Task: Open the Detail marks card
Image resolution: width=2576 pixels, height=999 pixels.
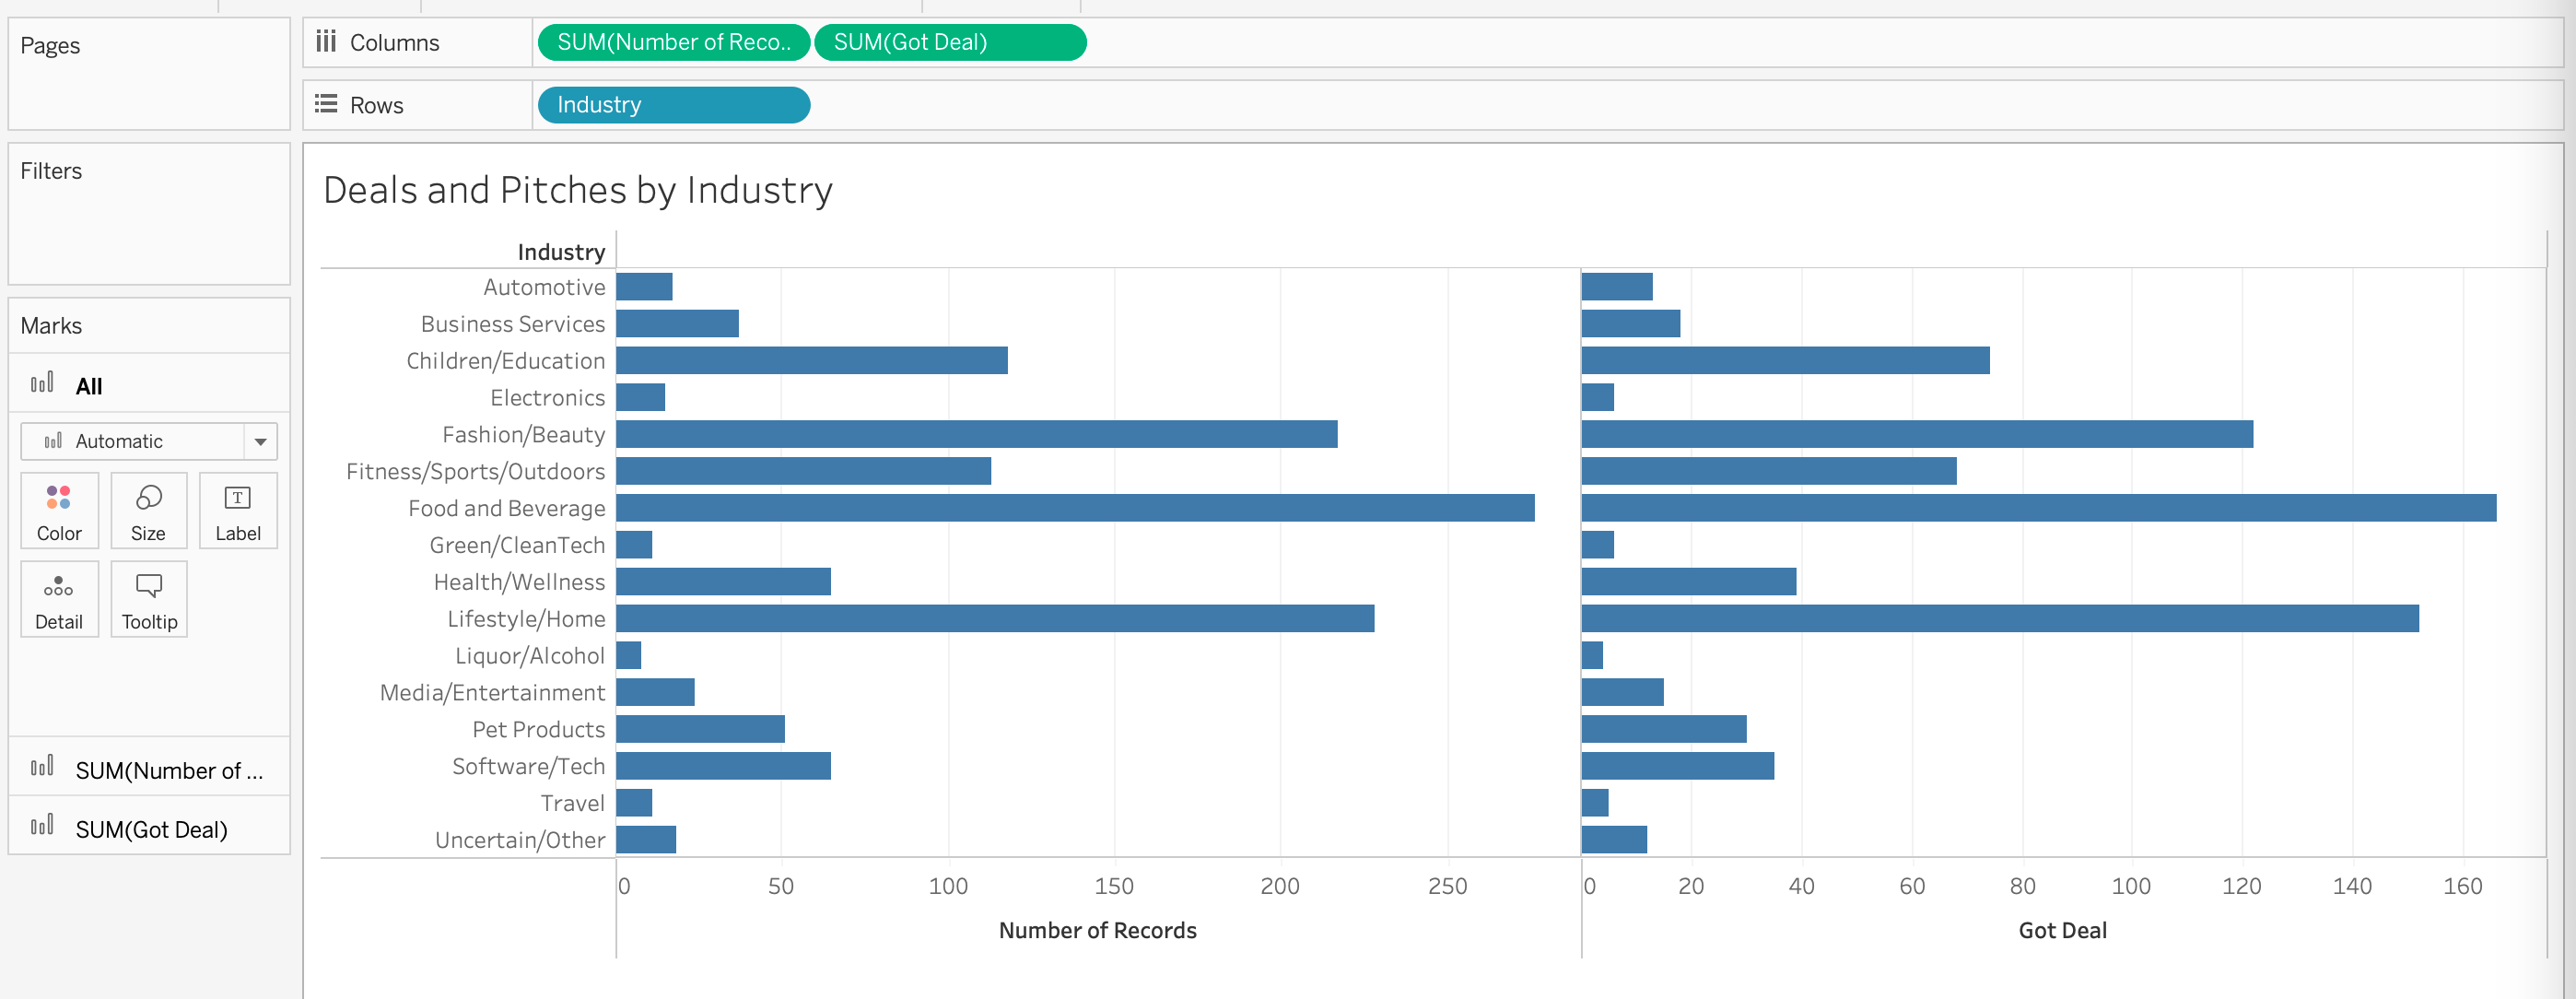Action: 59,599
